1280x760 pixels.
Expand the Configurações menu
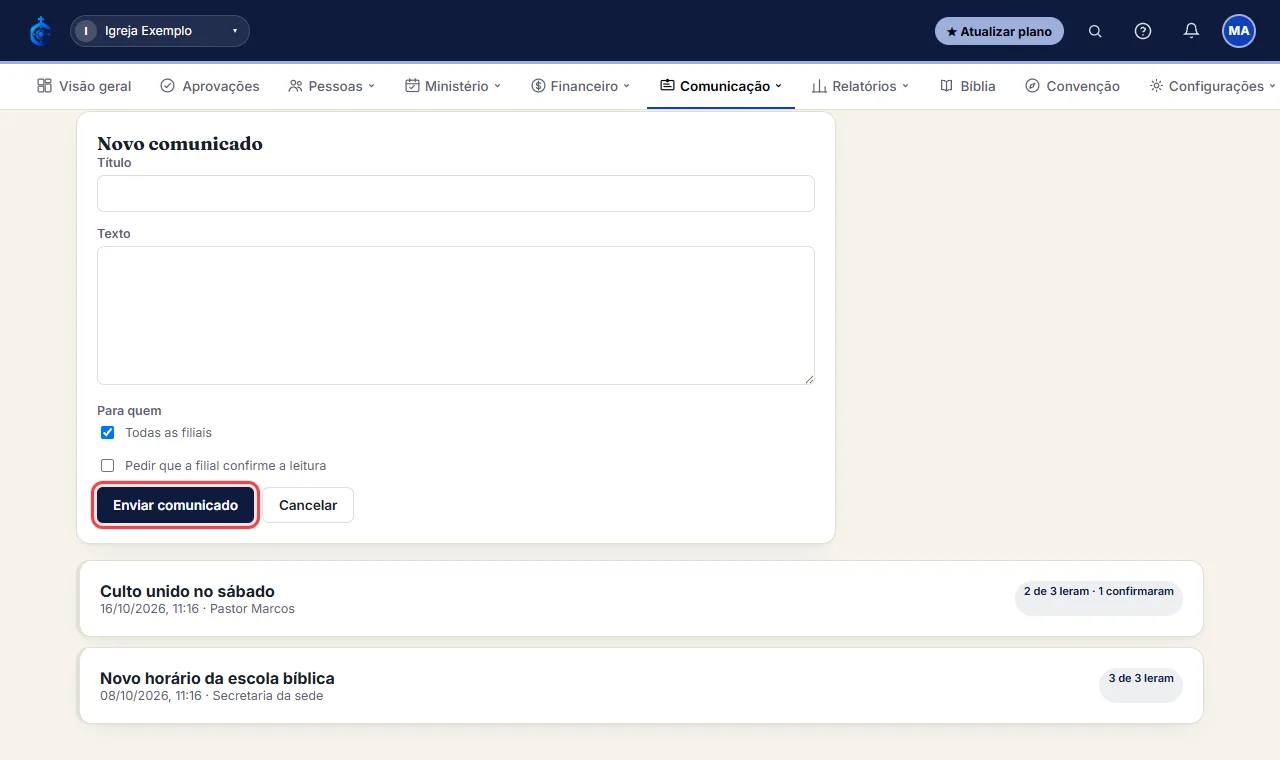(1213, 86)
